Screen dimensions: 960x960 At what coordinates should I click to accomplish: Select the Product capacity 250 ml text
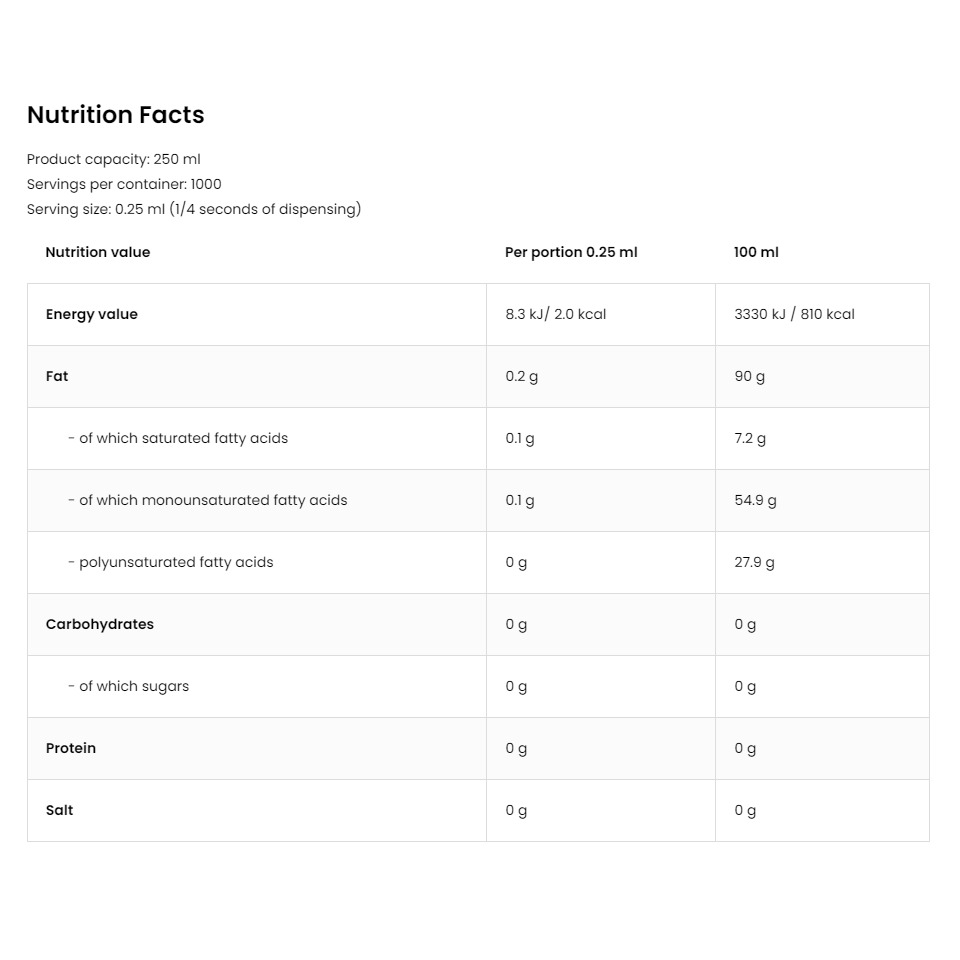tap(114, 159)
